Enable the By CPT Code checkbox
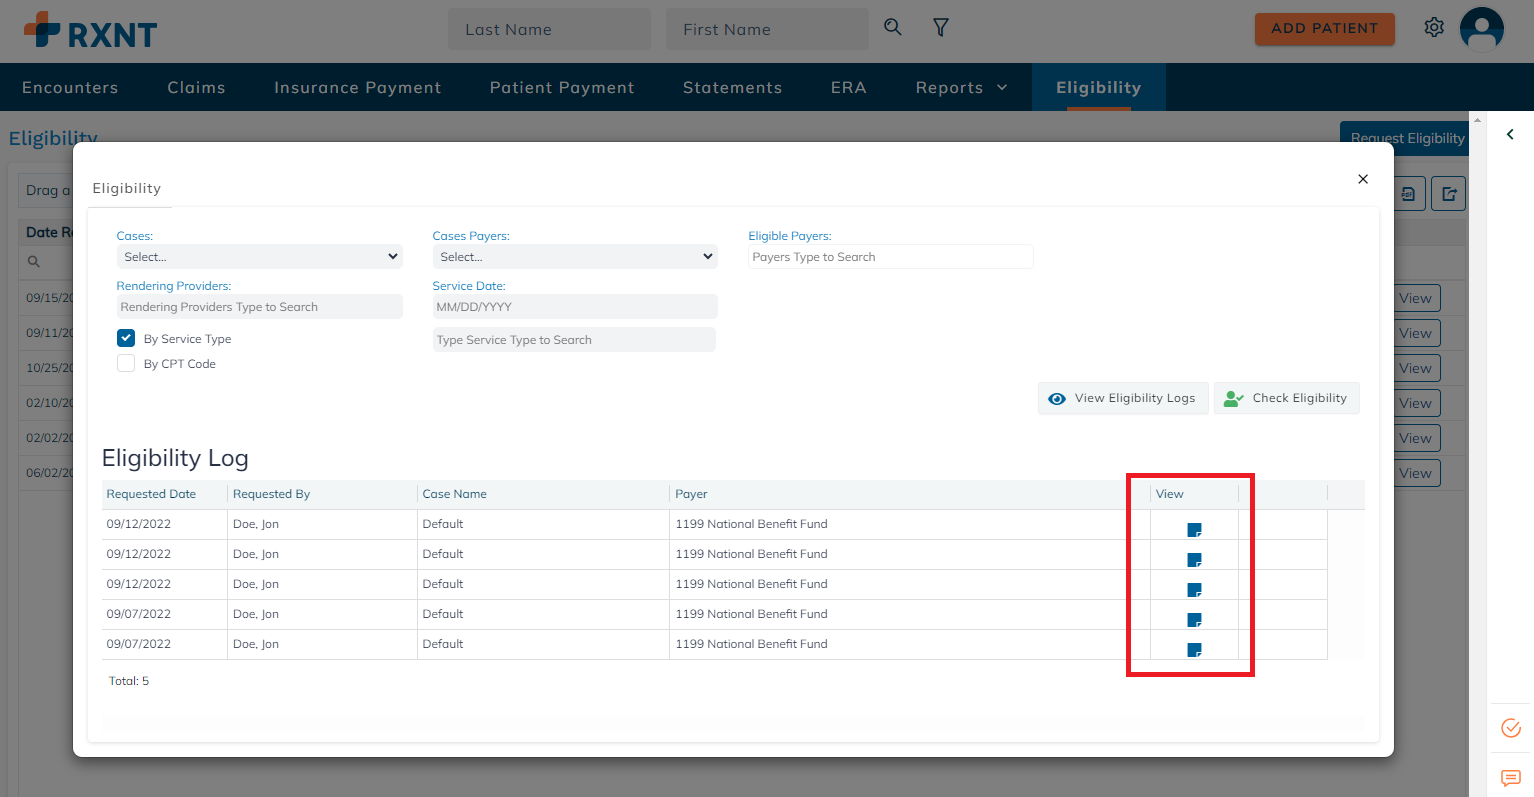Screen dimensions: 1534x797 pos(126,363)
